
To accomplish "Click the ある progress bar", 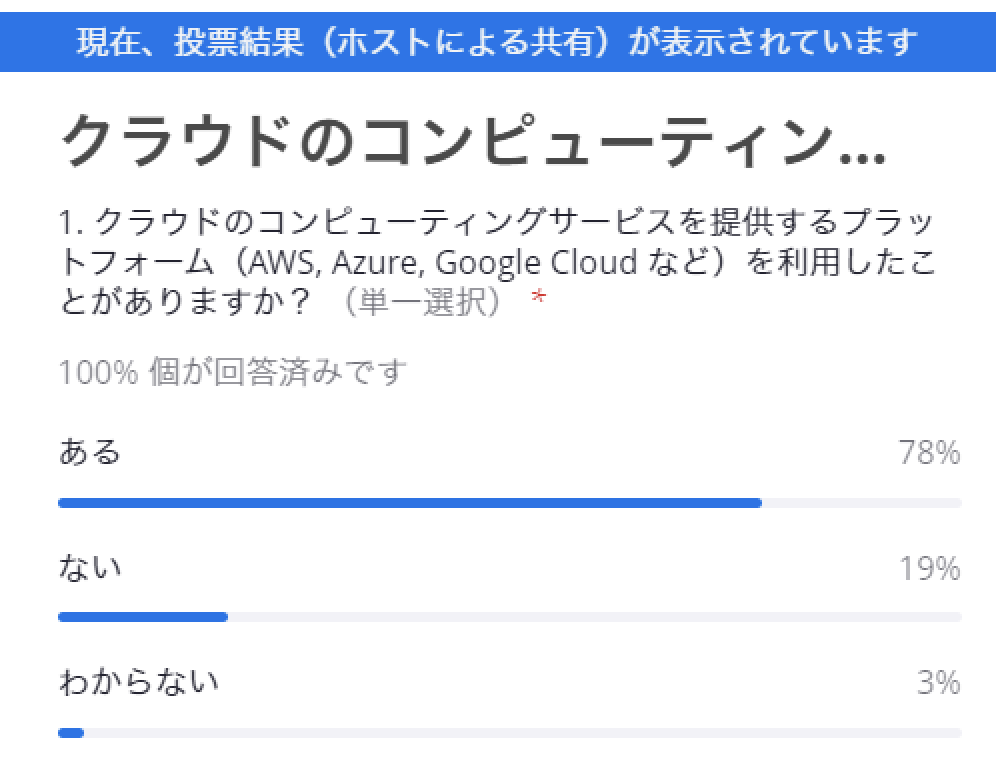I will [510, 503].
